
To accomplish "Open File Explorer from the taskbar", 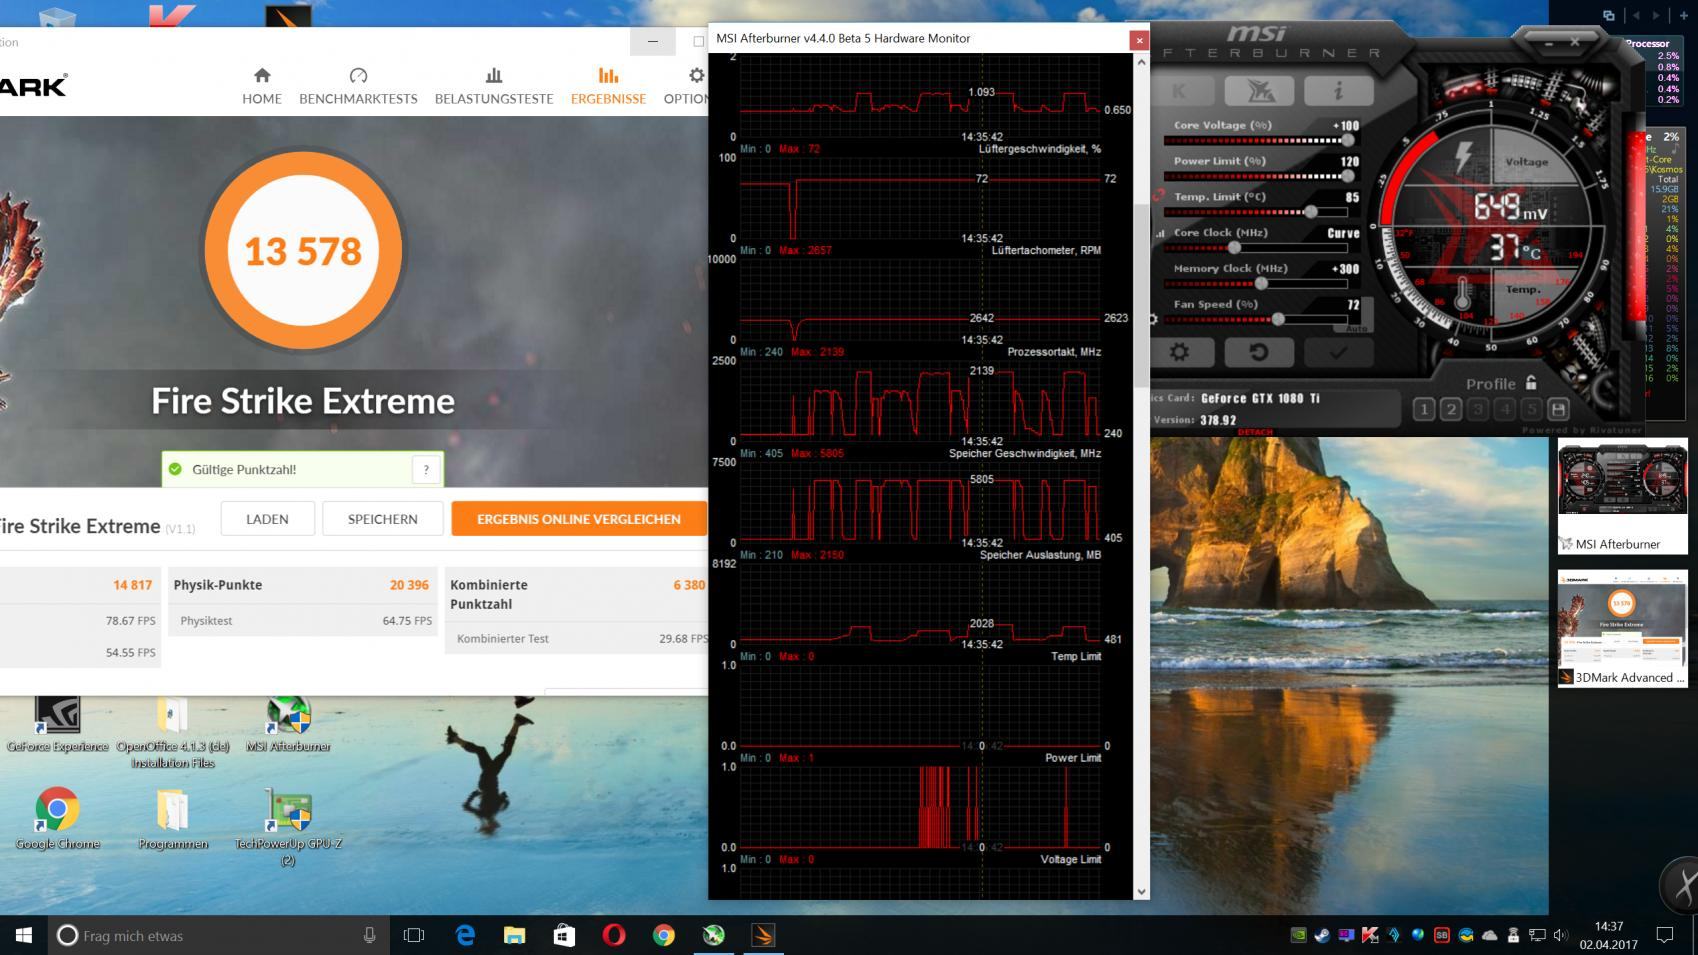I will point(514,935).
